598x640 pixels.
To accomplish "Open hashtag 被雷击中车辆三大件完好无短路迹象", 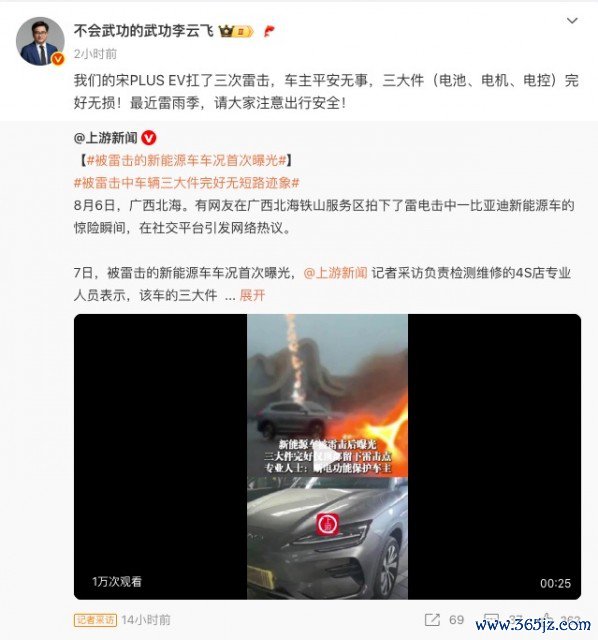I will 187,183.
